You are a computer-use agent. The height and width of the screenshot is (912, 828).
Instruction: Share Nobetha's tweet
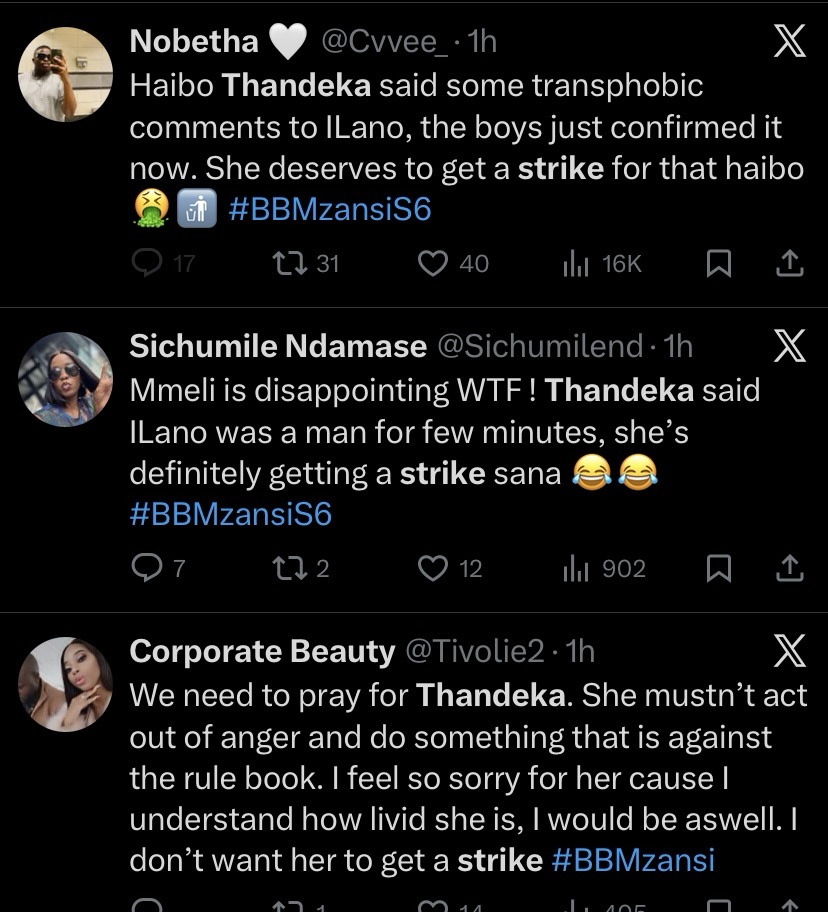pos(790,263)
